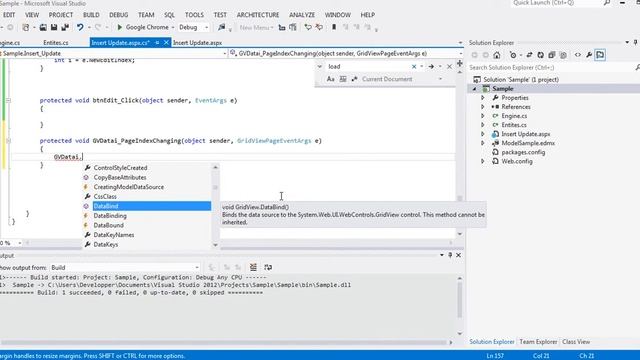Click the Collapse All icon in Solution Explorer

pos(552,55)
